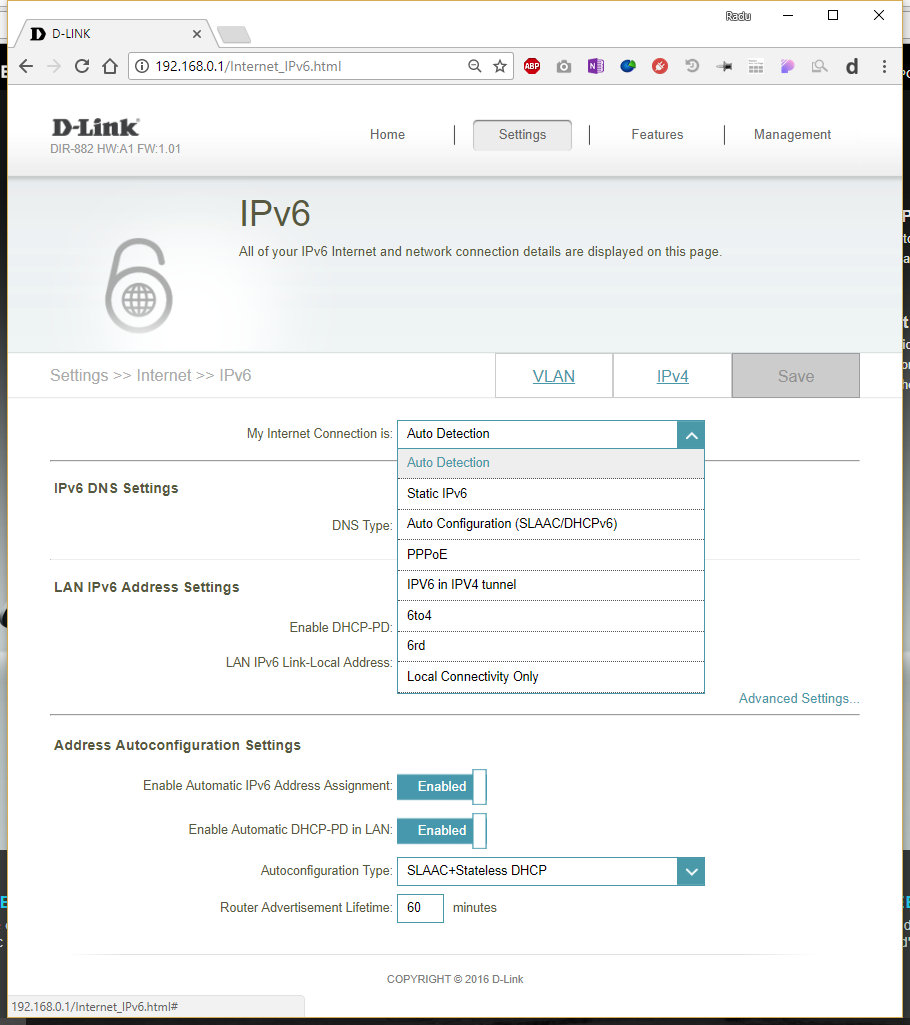Click the pin extension icon
Screen dimensions: 910x1025
point(724,66)
